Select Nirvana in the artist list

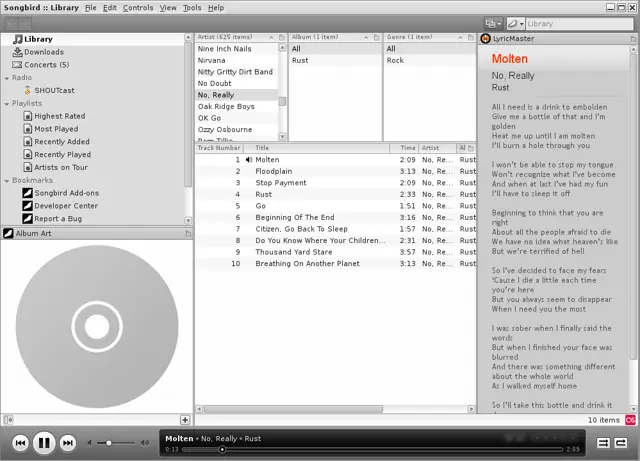(237, 60)
